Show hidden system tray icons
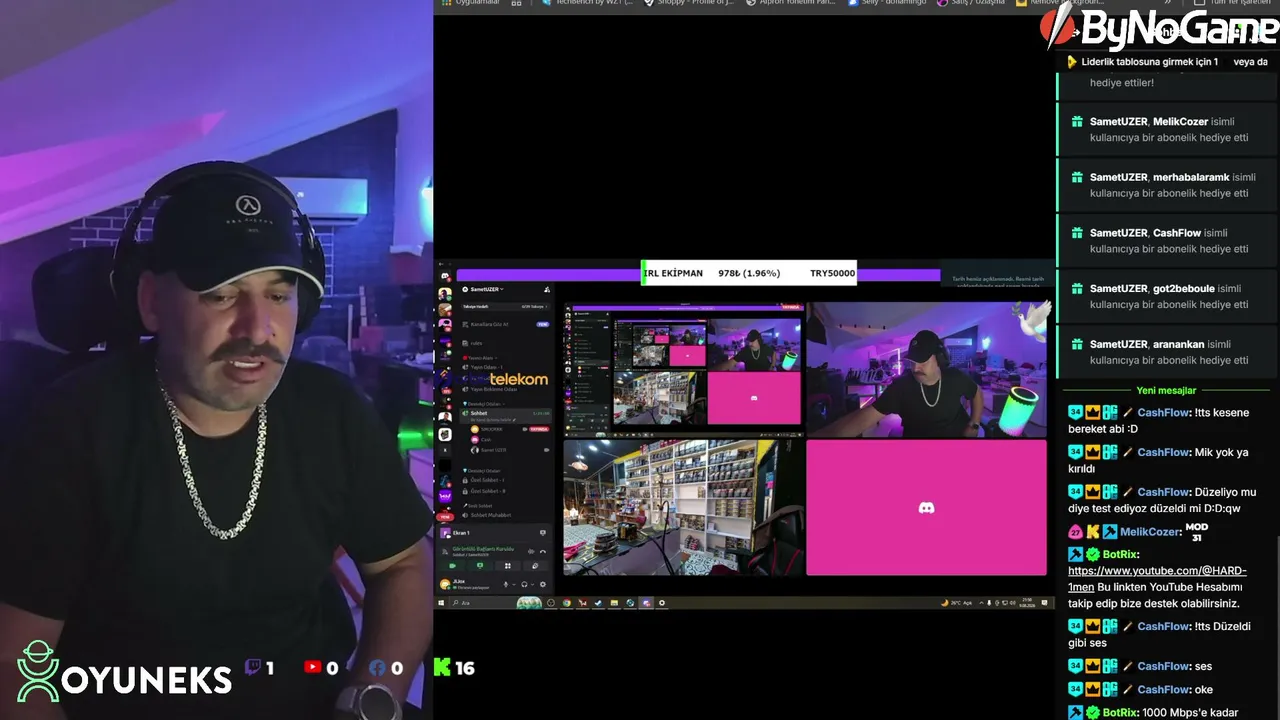The height and width of the screenshot is (720, 1280). pyautogui.click(x=979, y=603)
